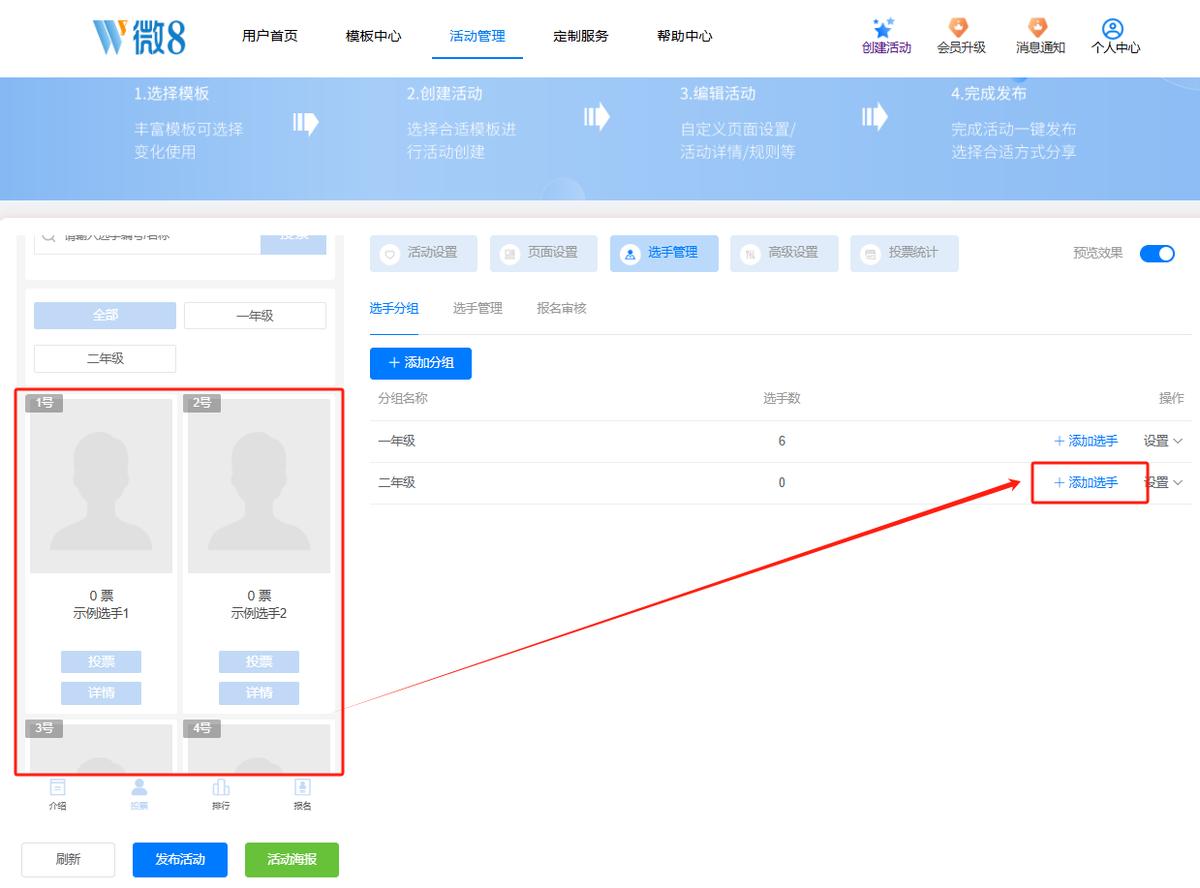Select the 选手分组 sub-tab

(394, 309)
